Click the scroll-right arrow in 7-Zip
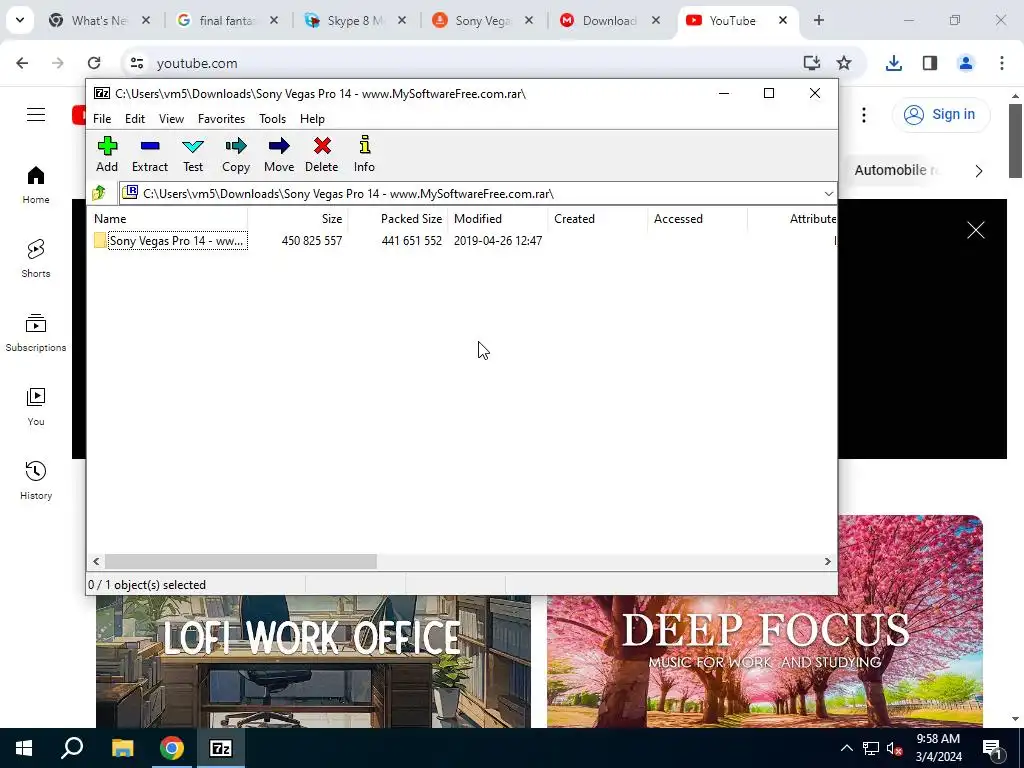The image size is (1024, 768). tap(827, 561)
